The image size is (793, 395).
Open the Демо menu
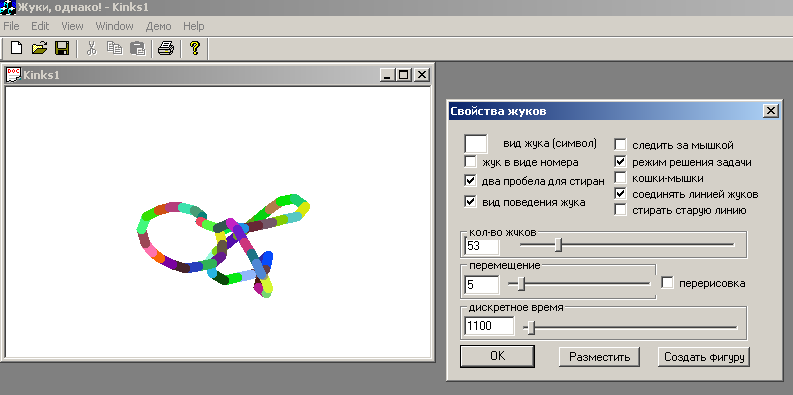[158, 26]
